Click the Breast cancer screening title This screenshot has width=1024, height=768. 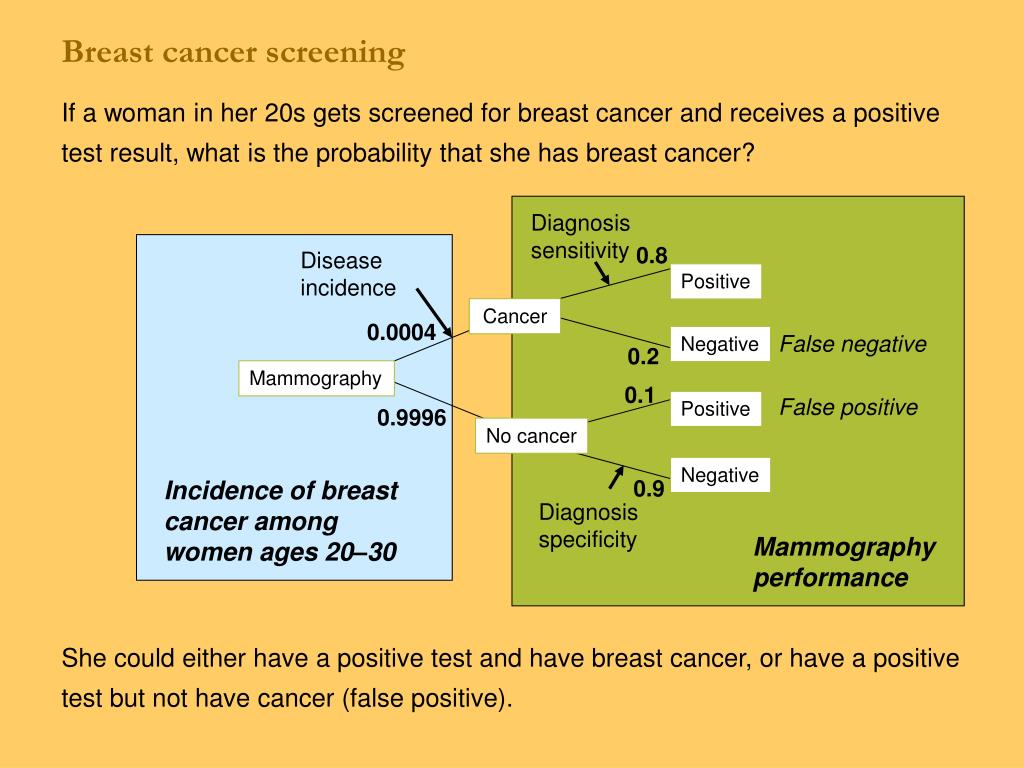pos(234,52)
